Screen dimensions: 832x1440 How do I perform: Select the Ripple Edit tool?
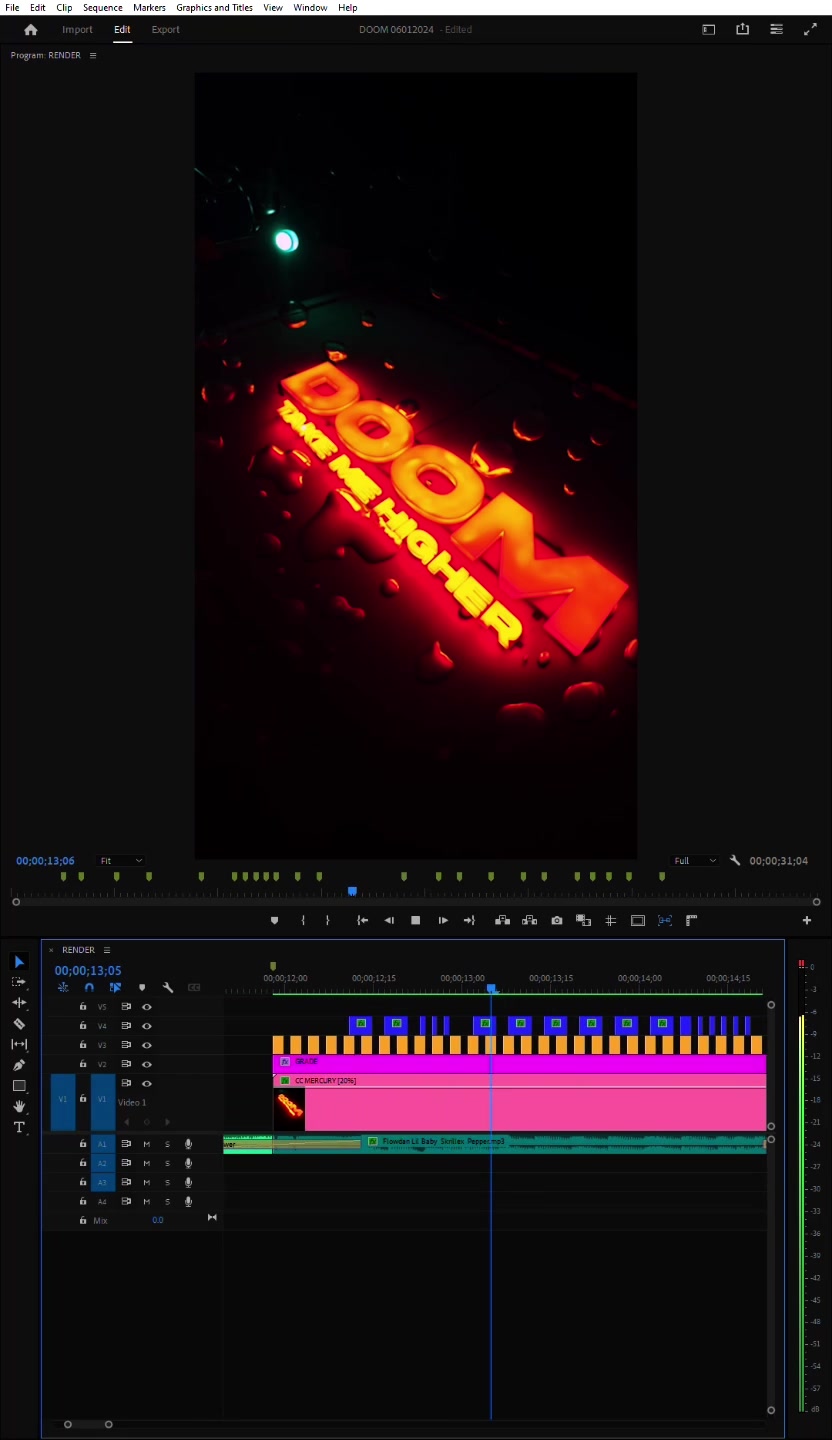(x=18, y=1003)
